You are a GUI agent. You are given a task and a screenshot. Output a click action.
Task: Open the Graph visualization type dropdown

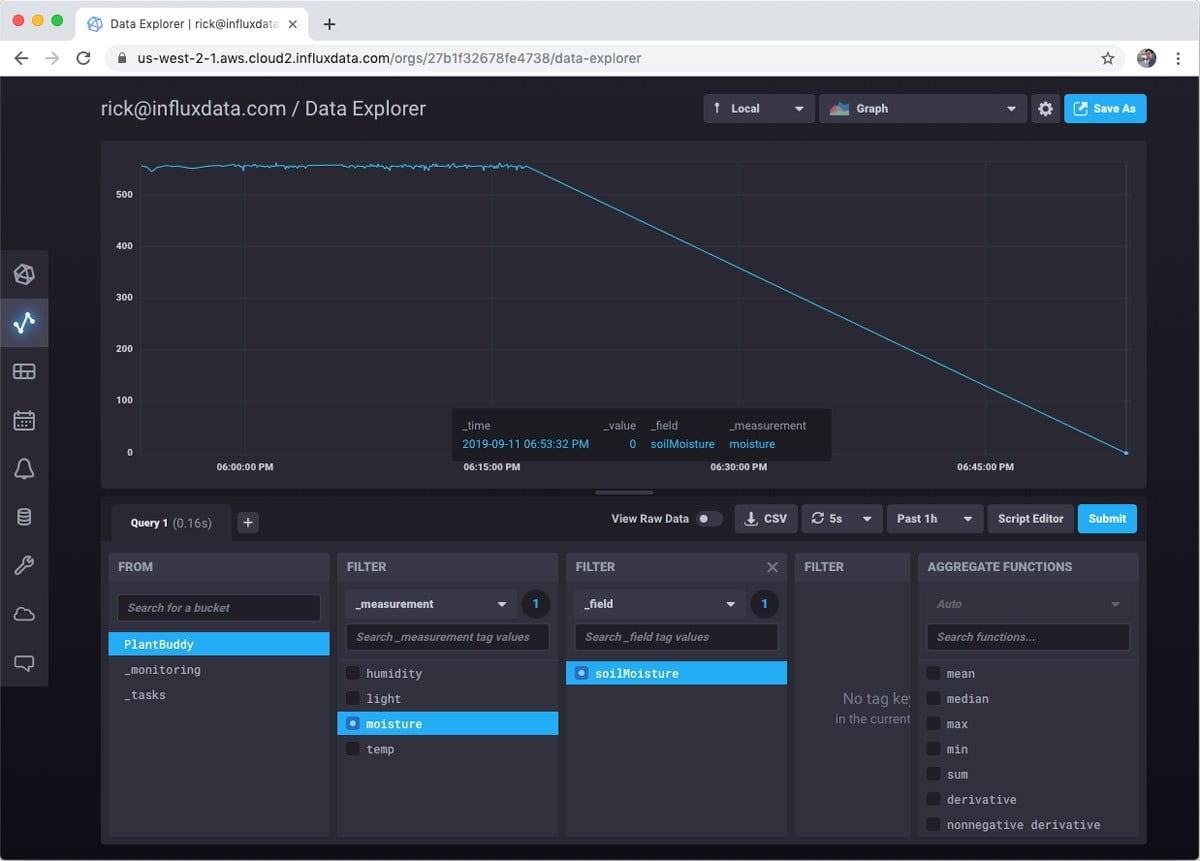pyautogui.click(x=922, y=108)
